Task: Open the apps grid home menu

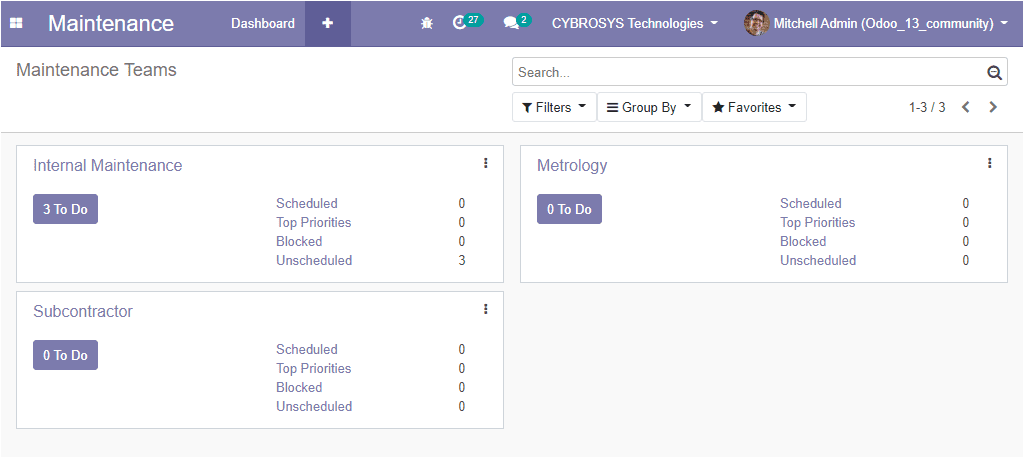Action: point(16,23)
